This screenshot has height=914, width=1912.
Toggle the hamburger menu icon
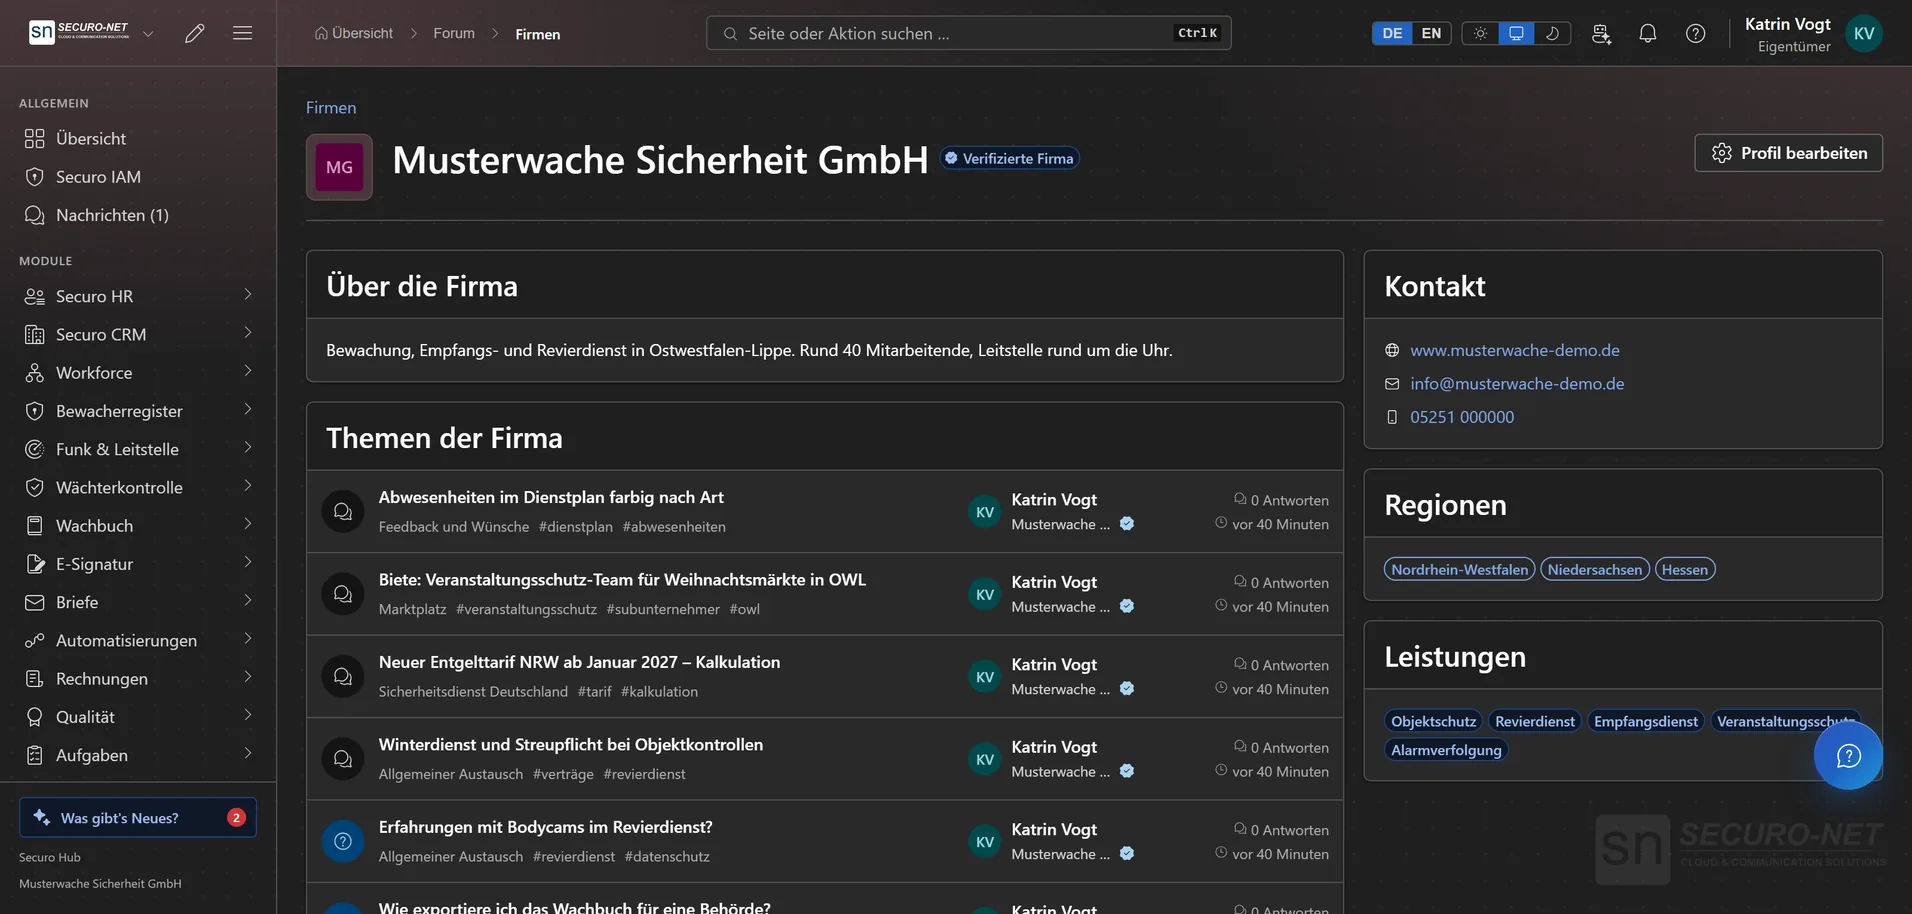click(x=242, y=33)
